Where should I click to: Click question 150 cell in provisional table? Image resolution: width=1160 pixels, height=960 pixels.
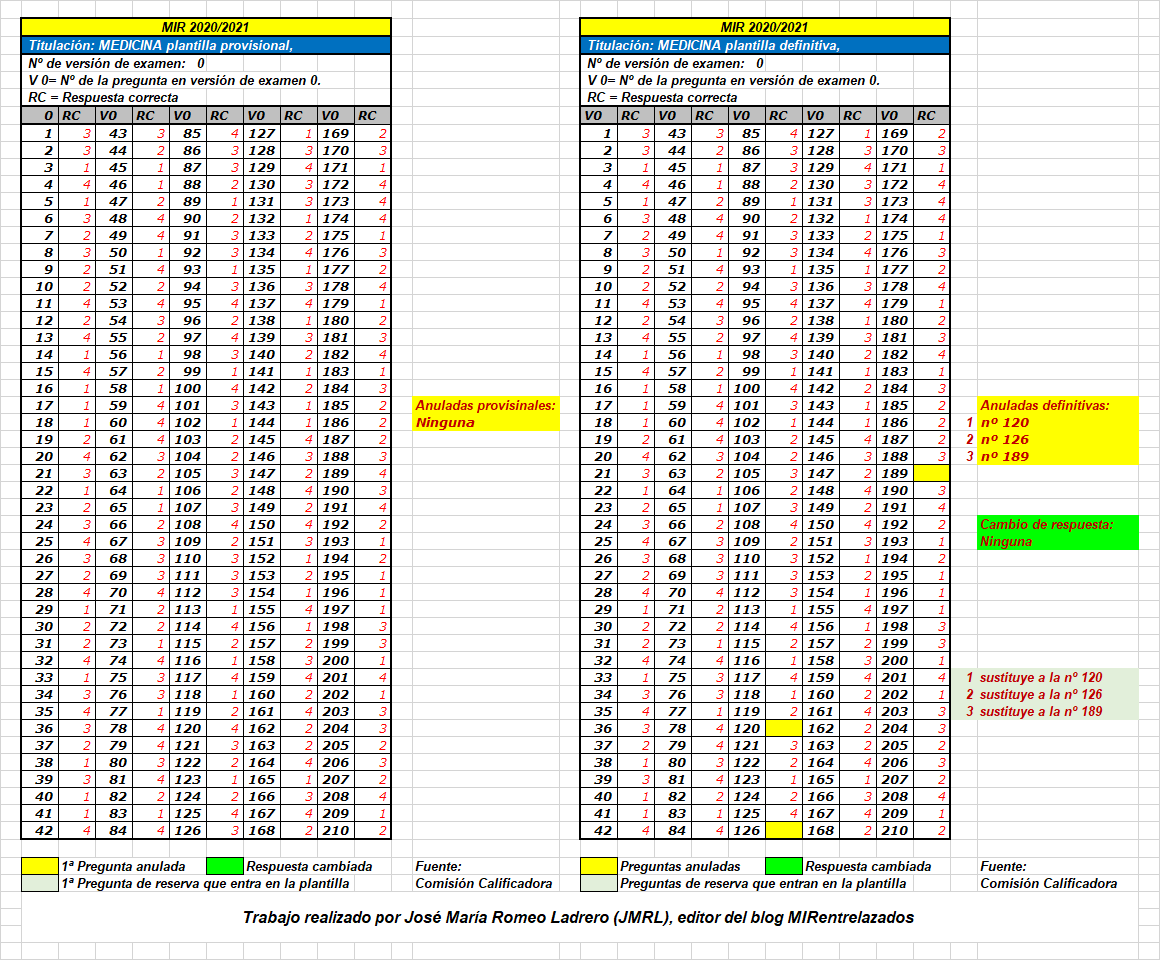262,524
